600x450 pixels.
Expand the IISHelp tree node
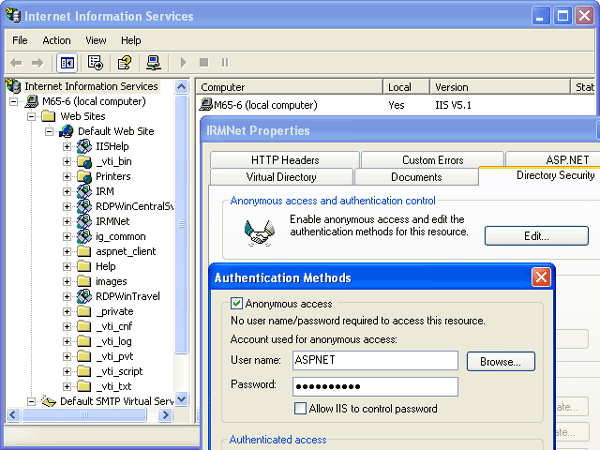[x=67, y=146]
